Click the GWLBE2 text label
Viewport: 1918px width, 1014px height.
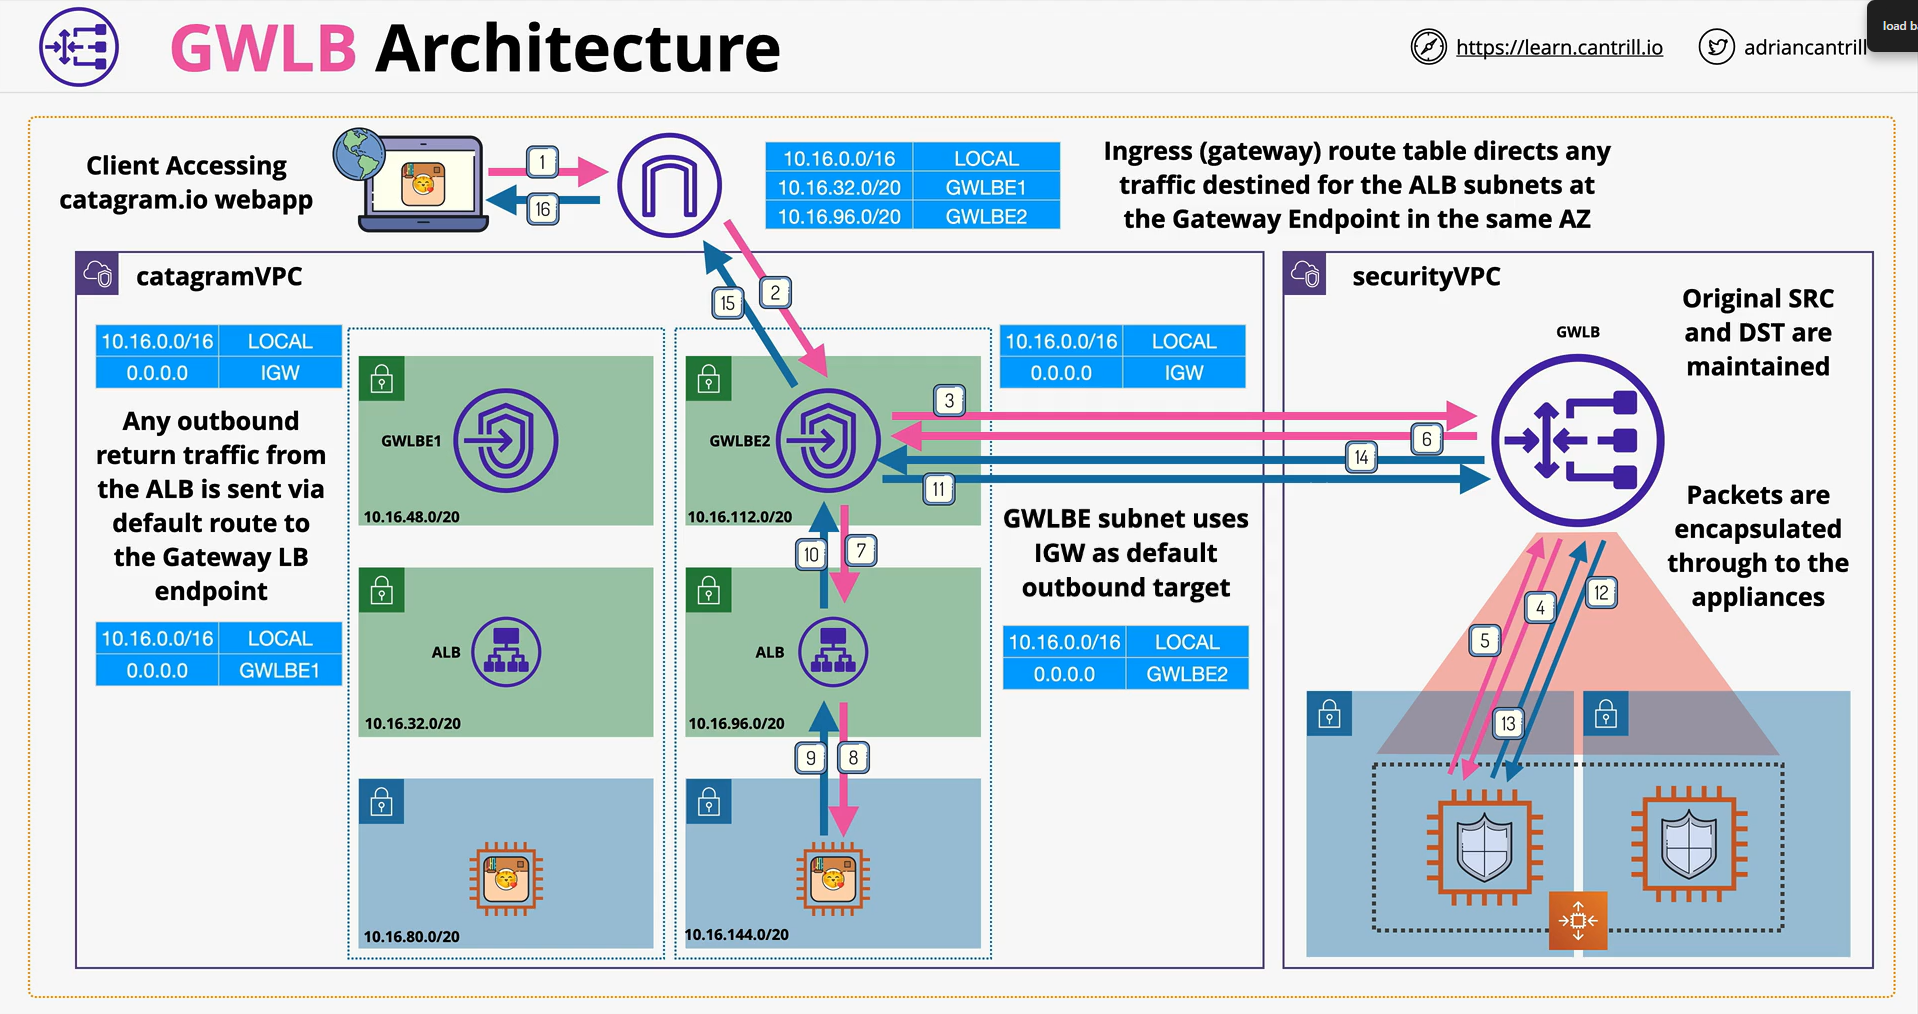[x=739, y=441]
